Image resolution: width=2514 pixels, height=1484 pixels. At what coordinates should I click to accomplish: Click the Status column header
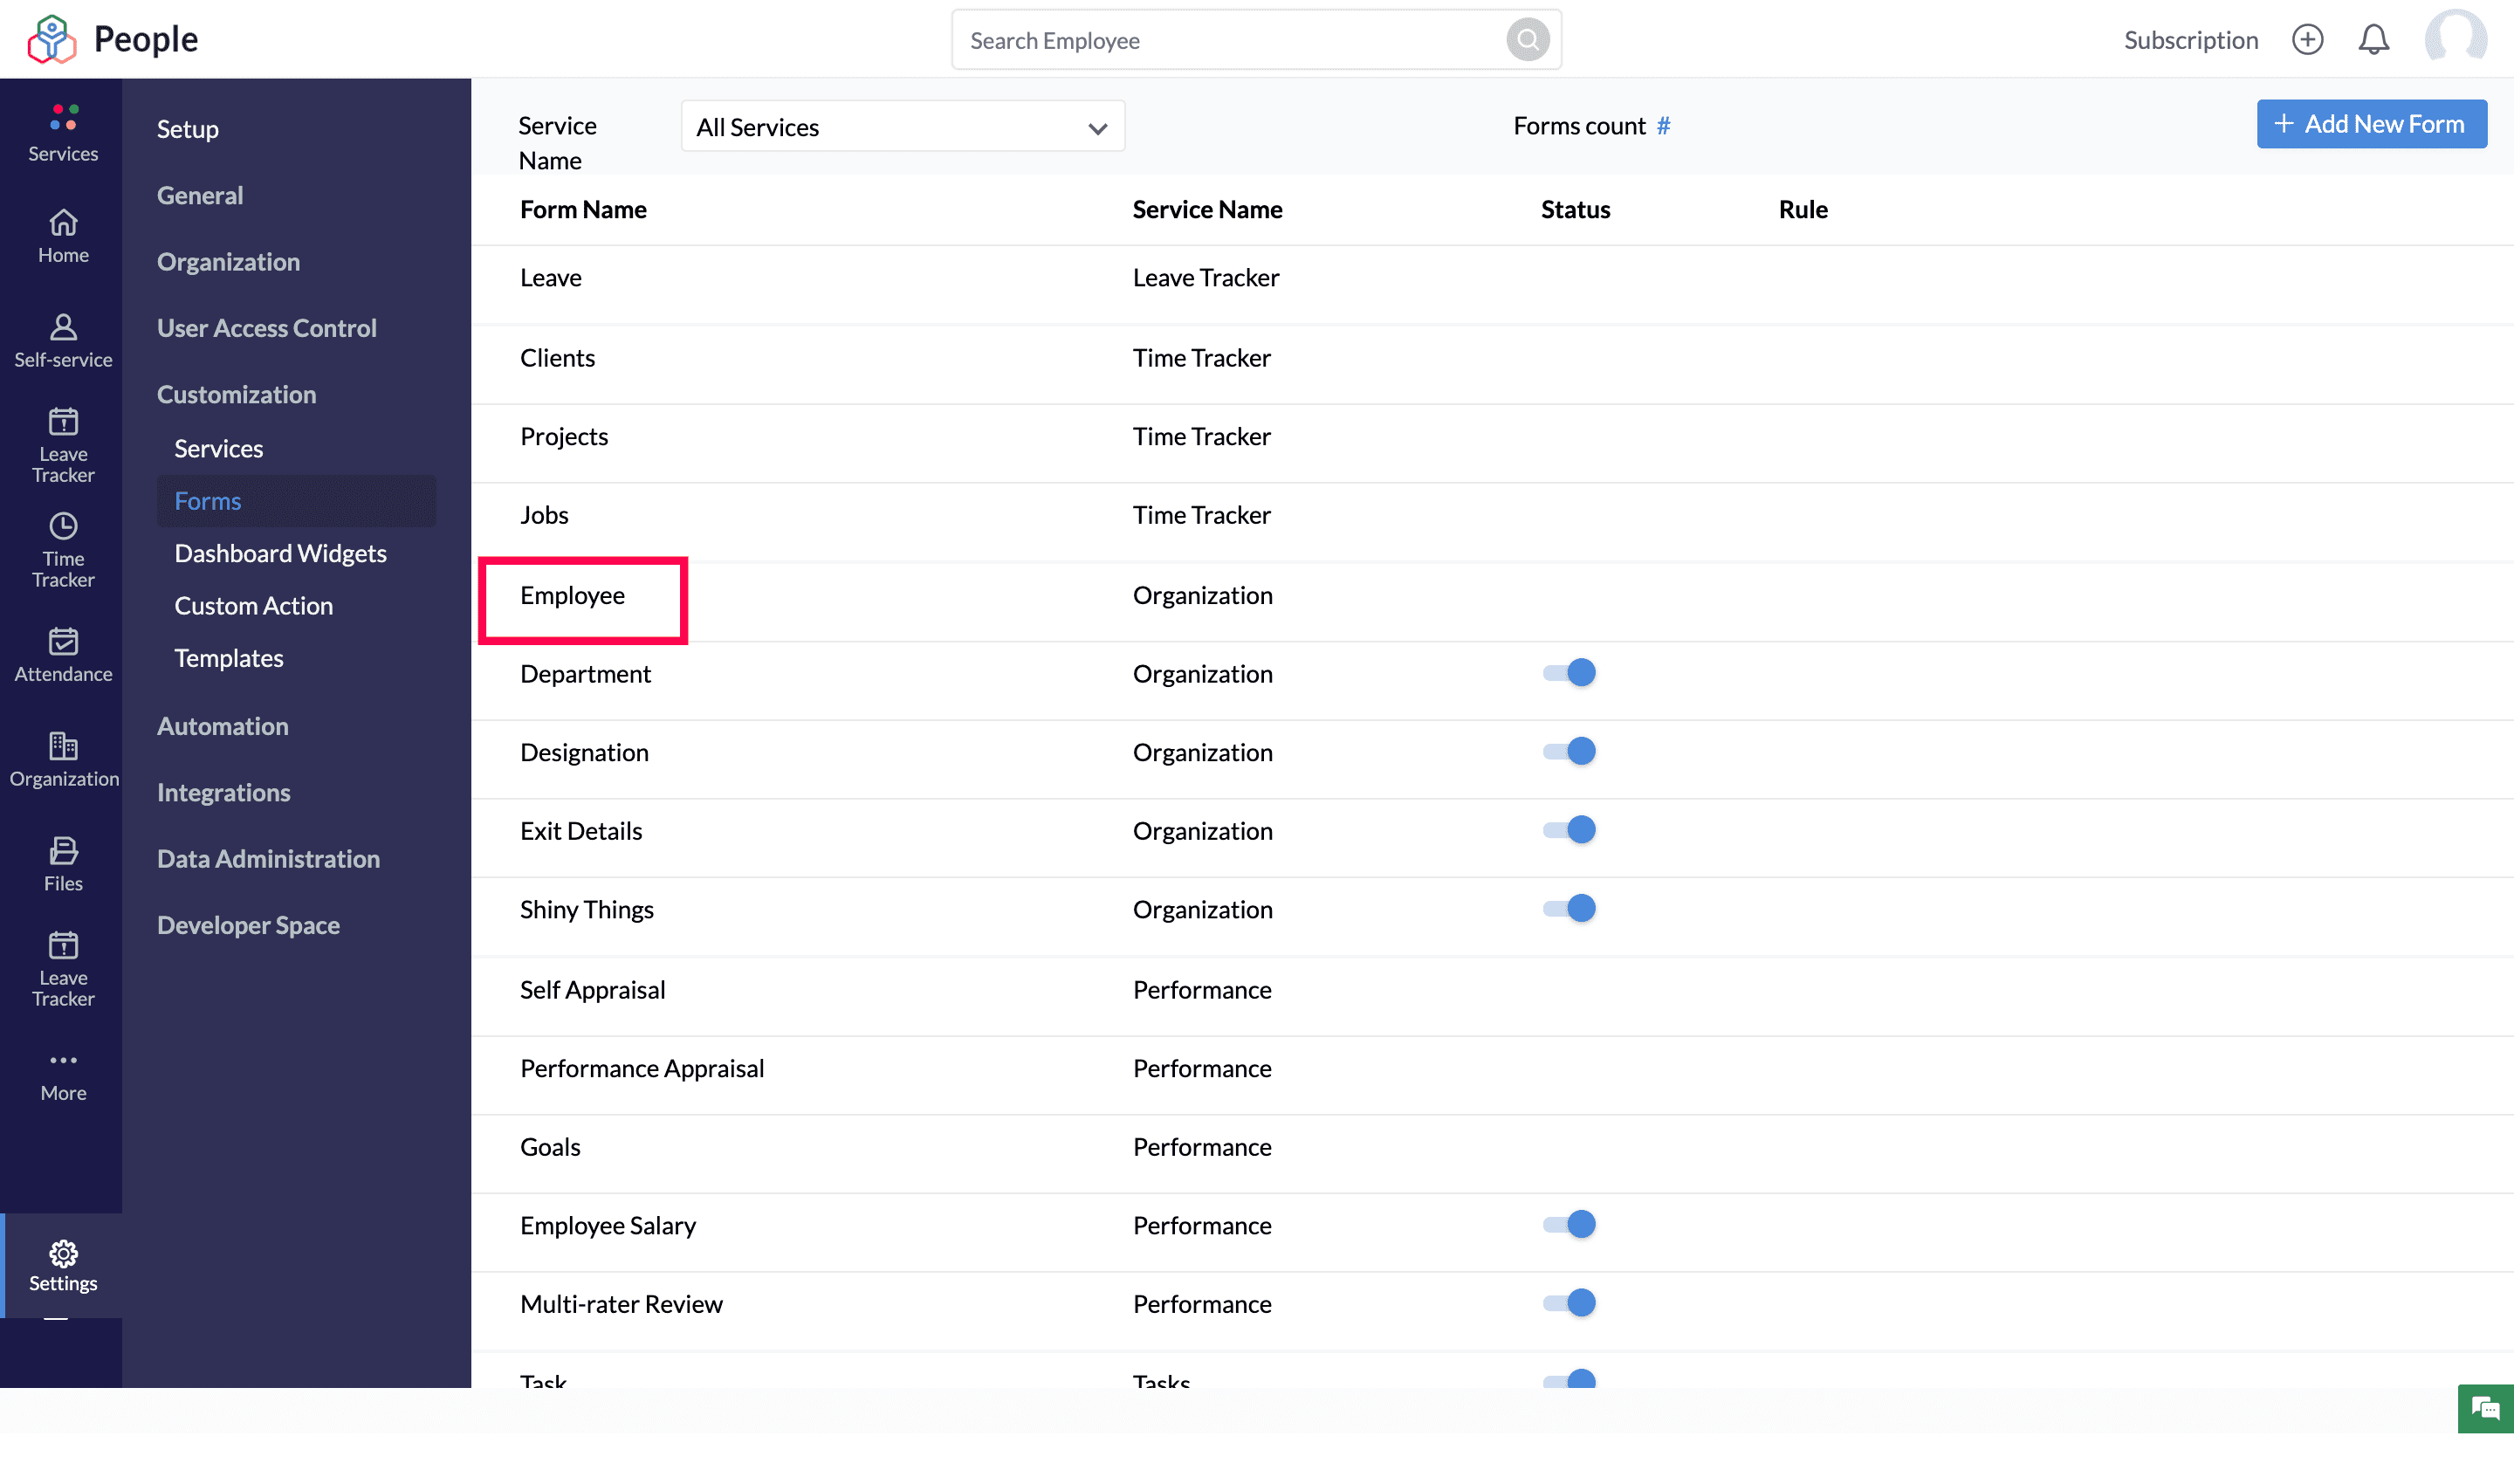pyautogui.click(x=1575, y=209)
